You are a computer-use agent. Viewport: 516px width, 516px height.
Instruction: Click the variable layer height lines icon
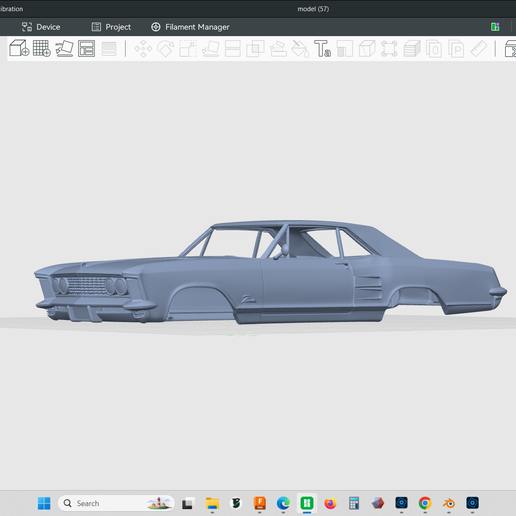(109, 49)
